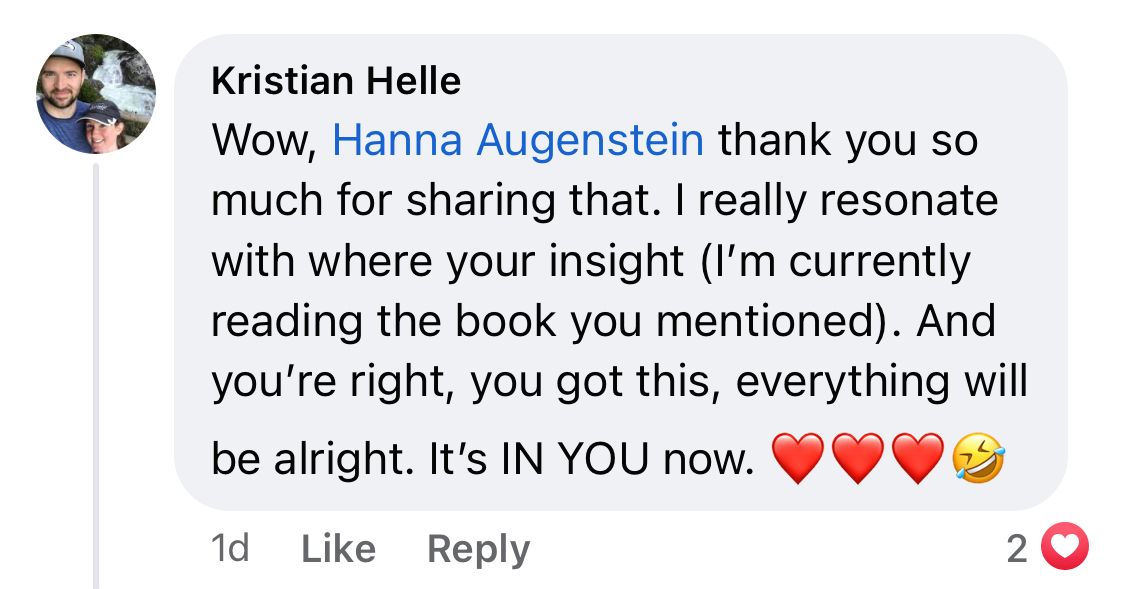Click the red heart reaction icon
The image size is (1125, 589).
[x=1065, y=547]
